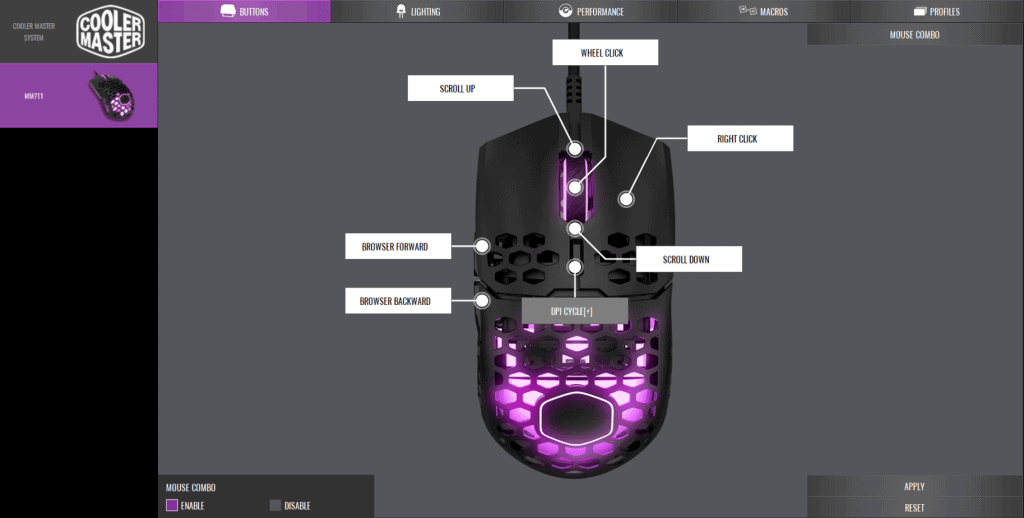Screen dimensions: 1024x518
Task: Click the Browser Forward assignment label
Action: [x=398, y=246]
